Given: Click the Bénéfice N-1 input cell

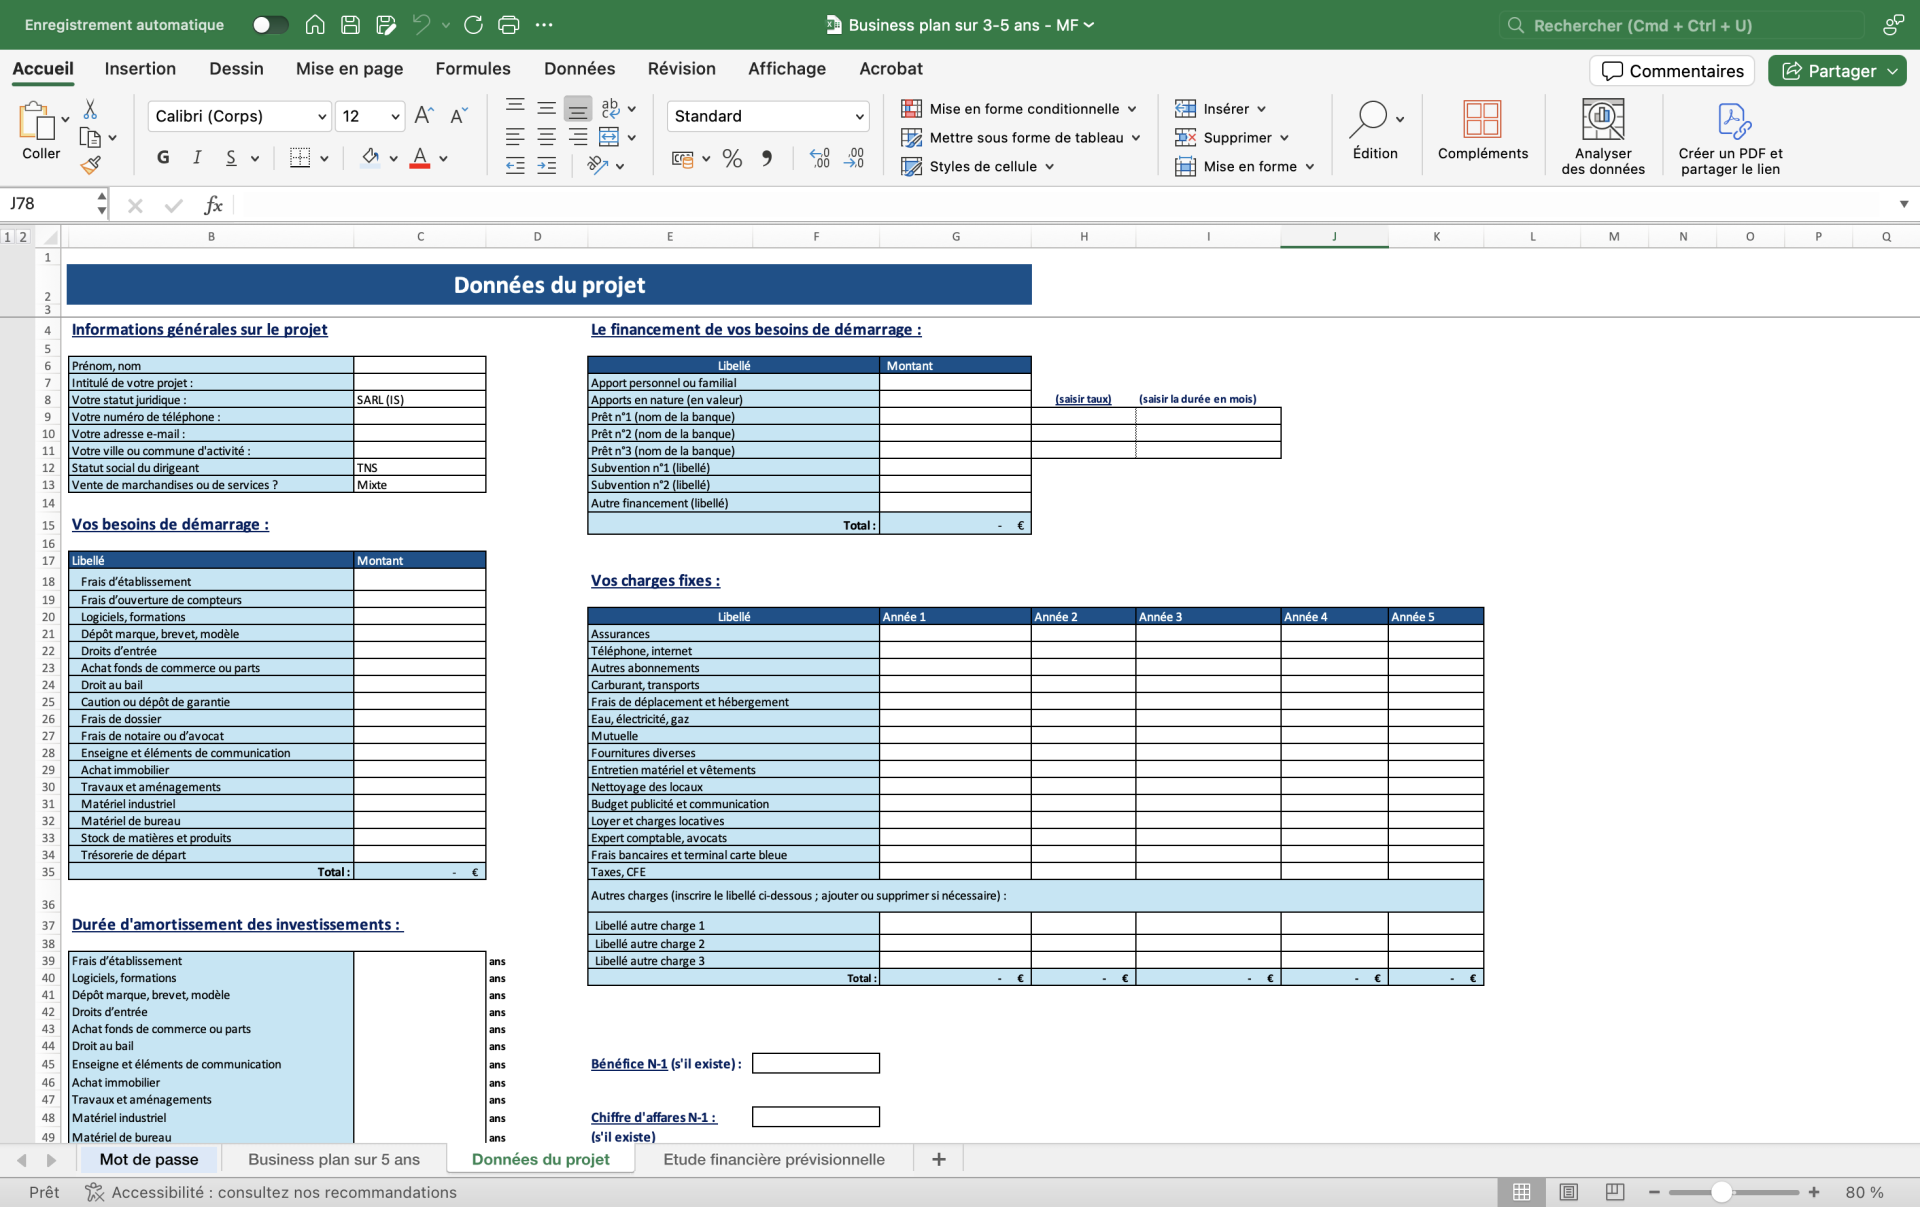Looking at the screenshot, I should tap(816, 1063).
